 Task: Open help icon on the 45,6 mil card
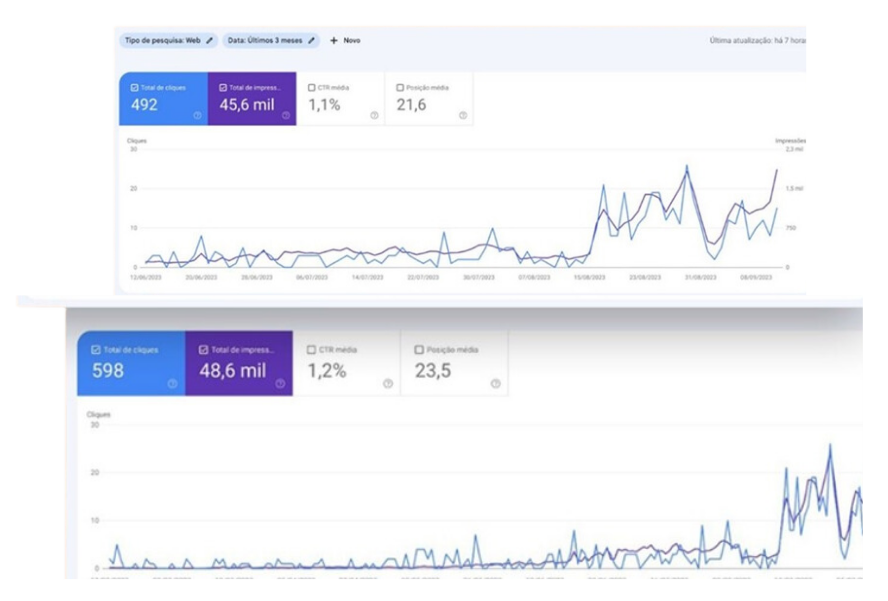tap(285, 115)
